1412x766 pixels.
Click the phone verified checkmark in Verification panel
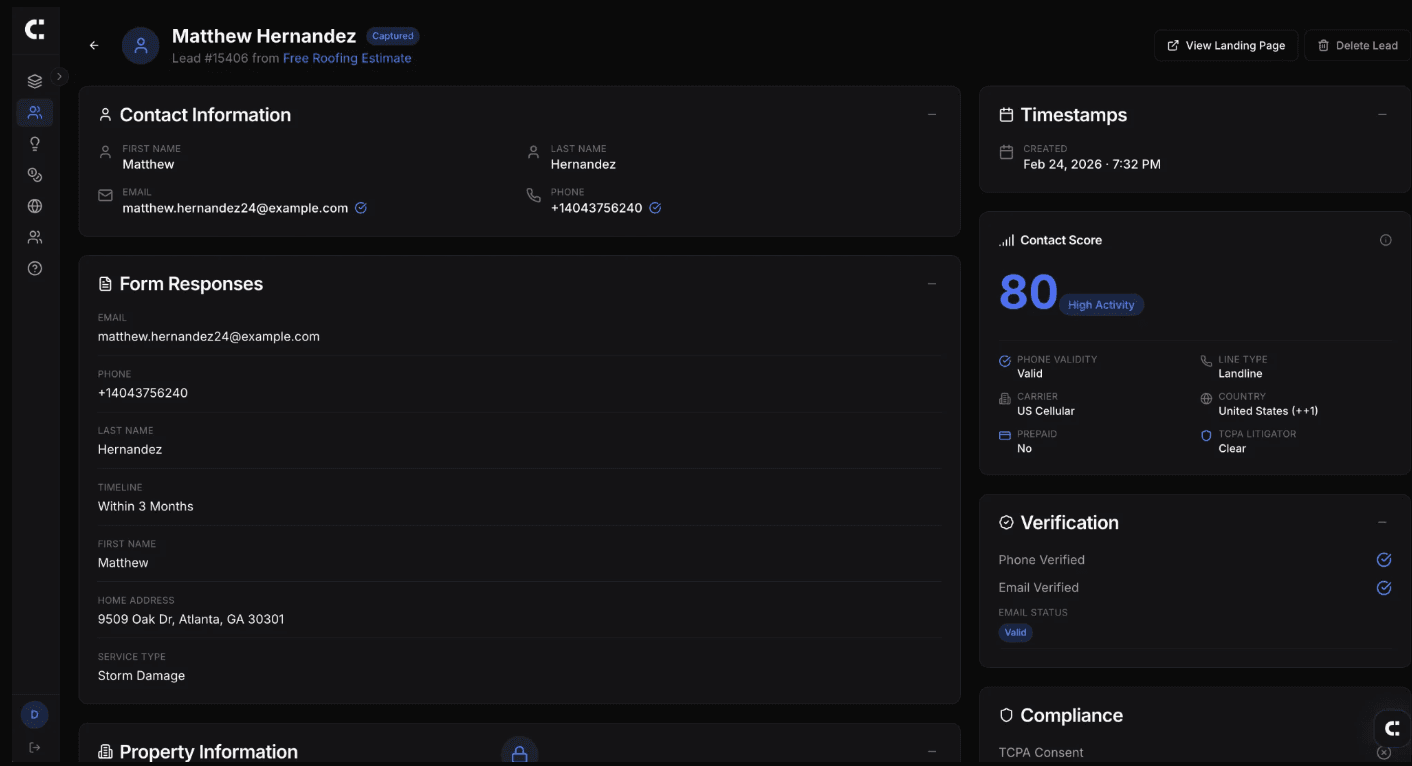pyautogui.click(x=1383, y=559)
